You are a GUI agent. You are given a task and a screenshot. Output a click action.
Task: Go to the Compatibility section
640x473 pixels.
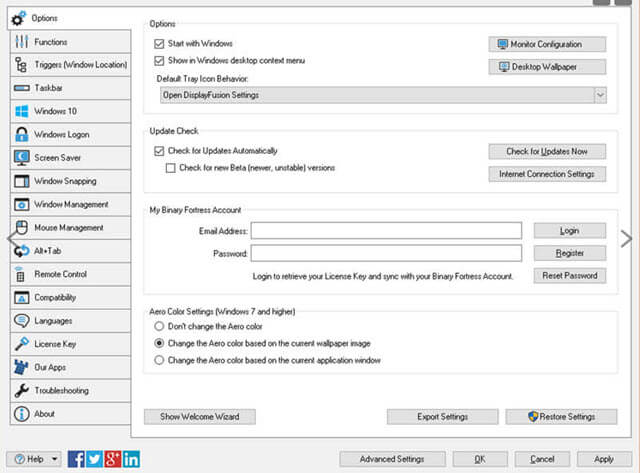(x=70, y=298)
